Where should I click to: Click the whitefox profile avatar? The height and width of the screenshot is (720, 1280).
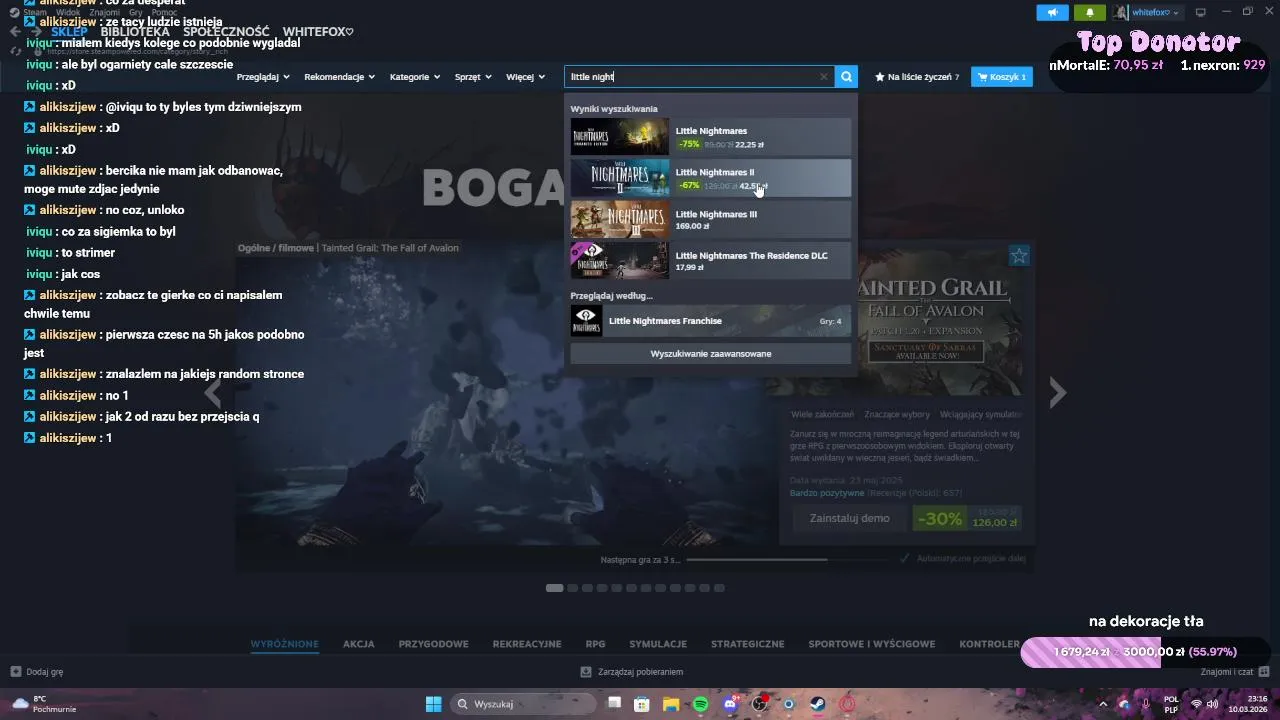(1120, 12)
